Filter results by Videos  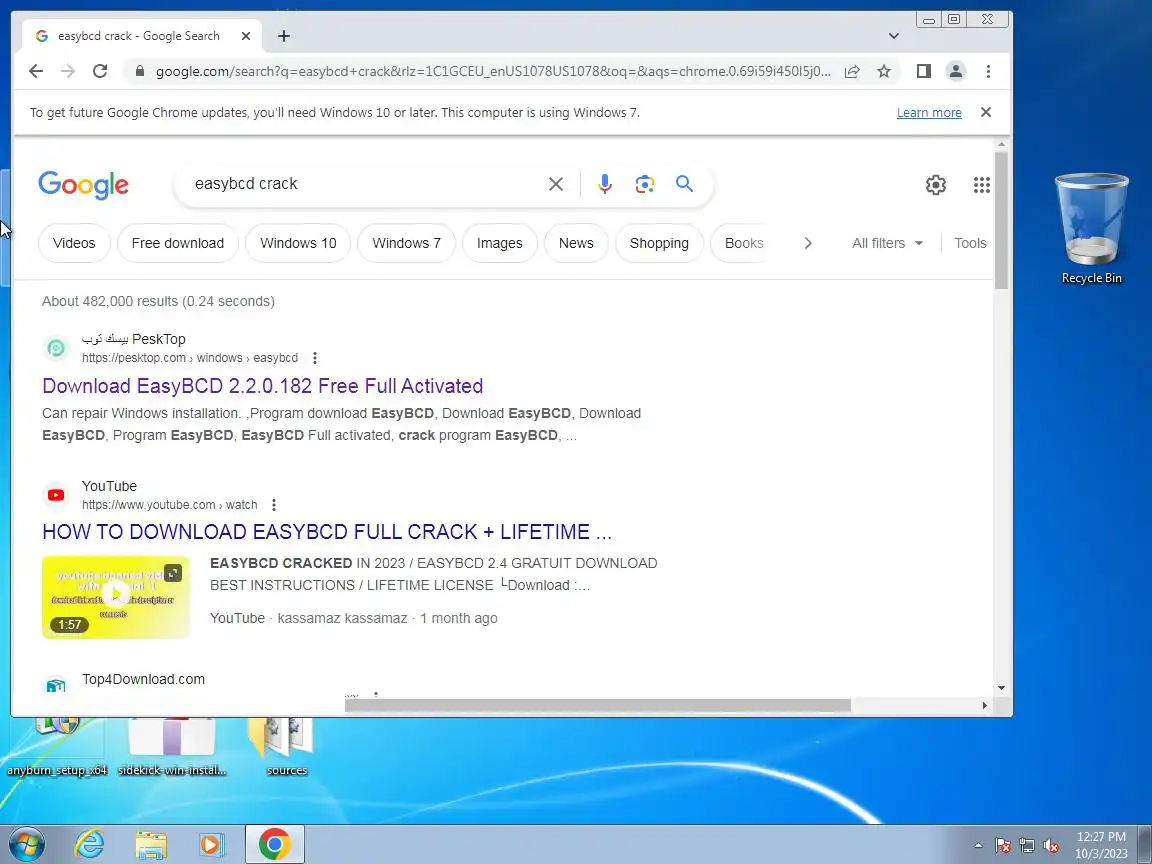pyautogui.click(x=74, y=243)
